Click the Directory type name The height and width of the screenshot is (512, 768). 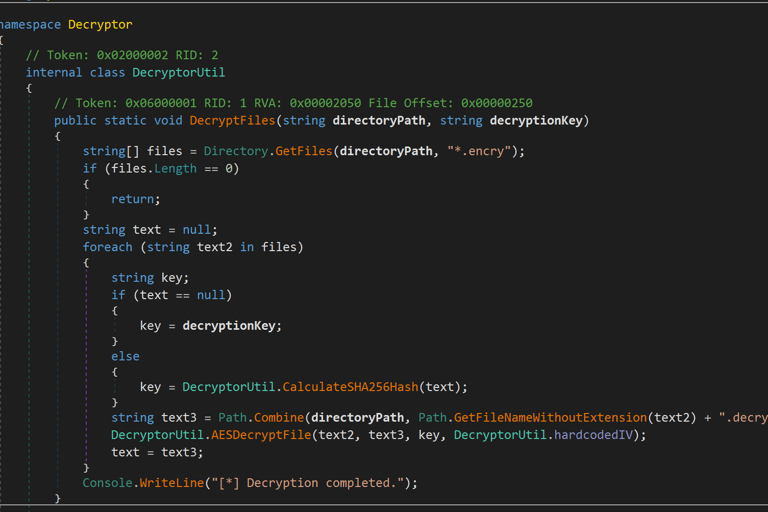pyautogui.click(x=236, y=151)
